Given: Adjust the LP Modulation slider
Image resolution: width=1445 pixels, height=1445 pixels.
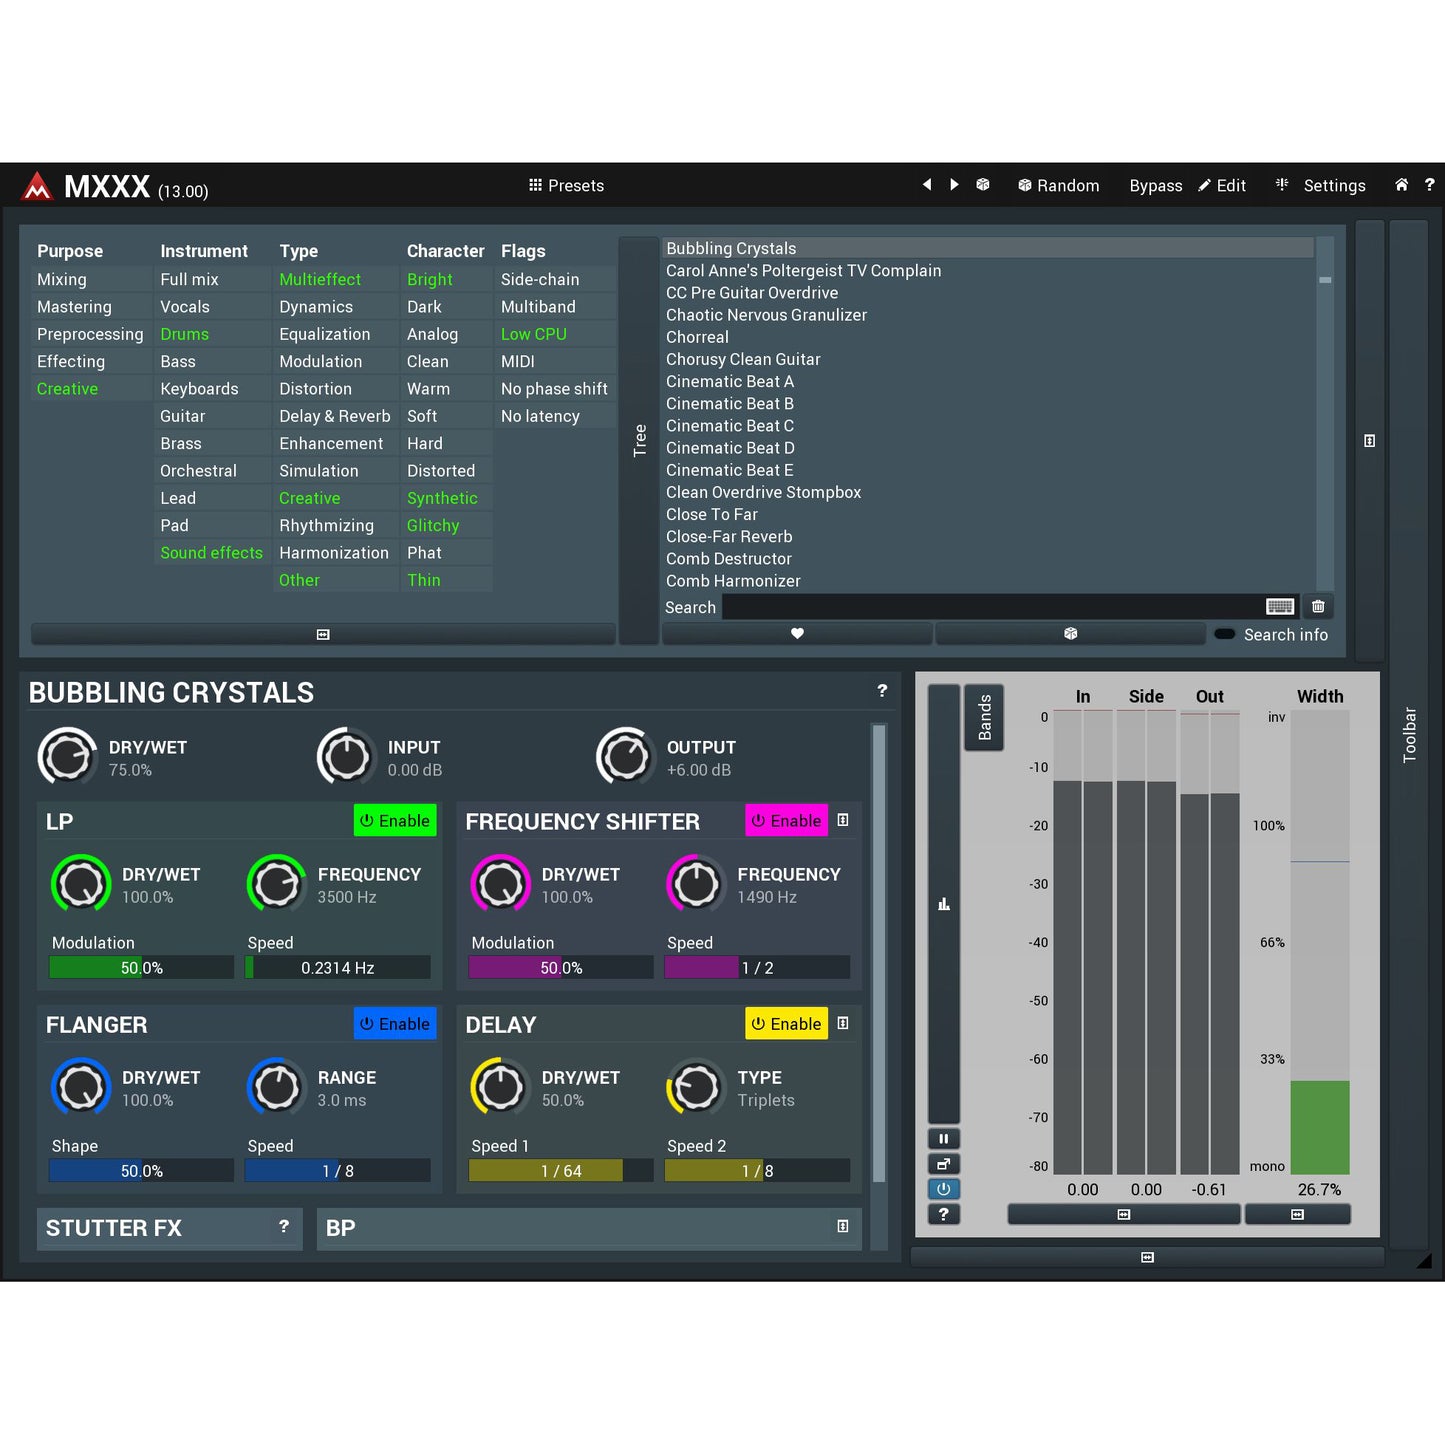Looking at the screenshot, I should 141,968.
